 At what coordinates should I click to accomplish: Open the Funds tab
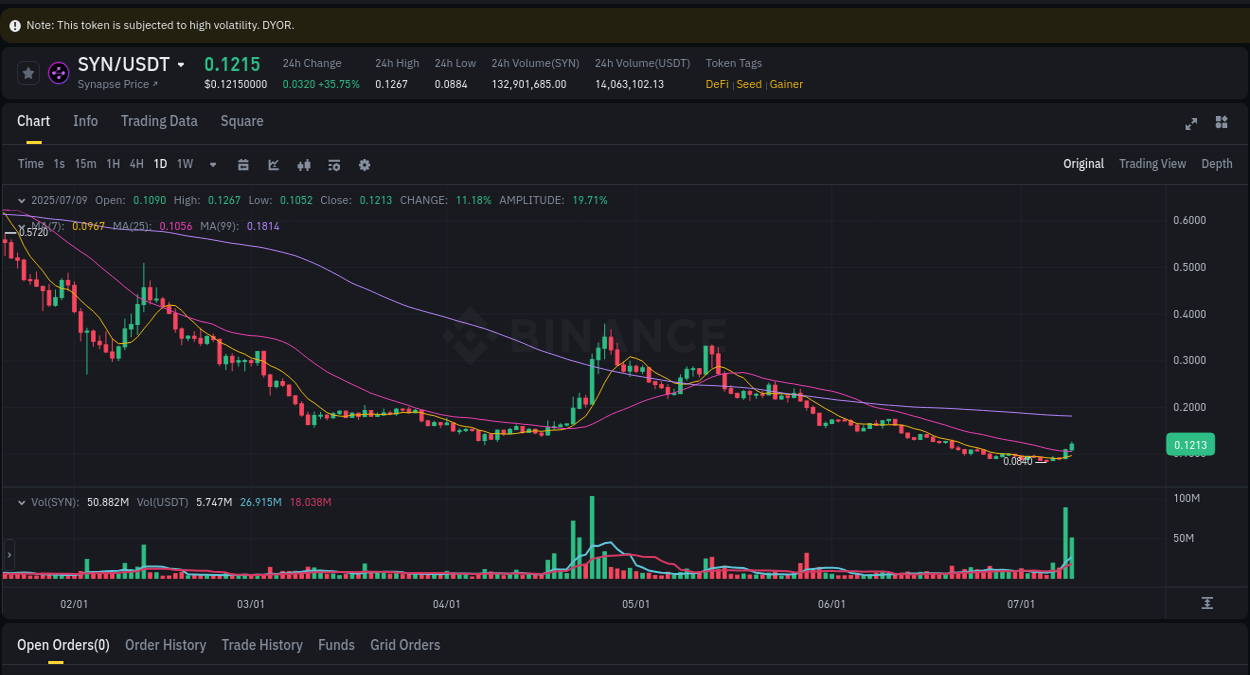click(x=336, y=645)
